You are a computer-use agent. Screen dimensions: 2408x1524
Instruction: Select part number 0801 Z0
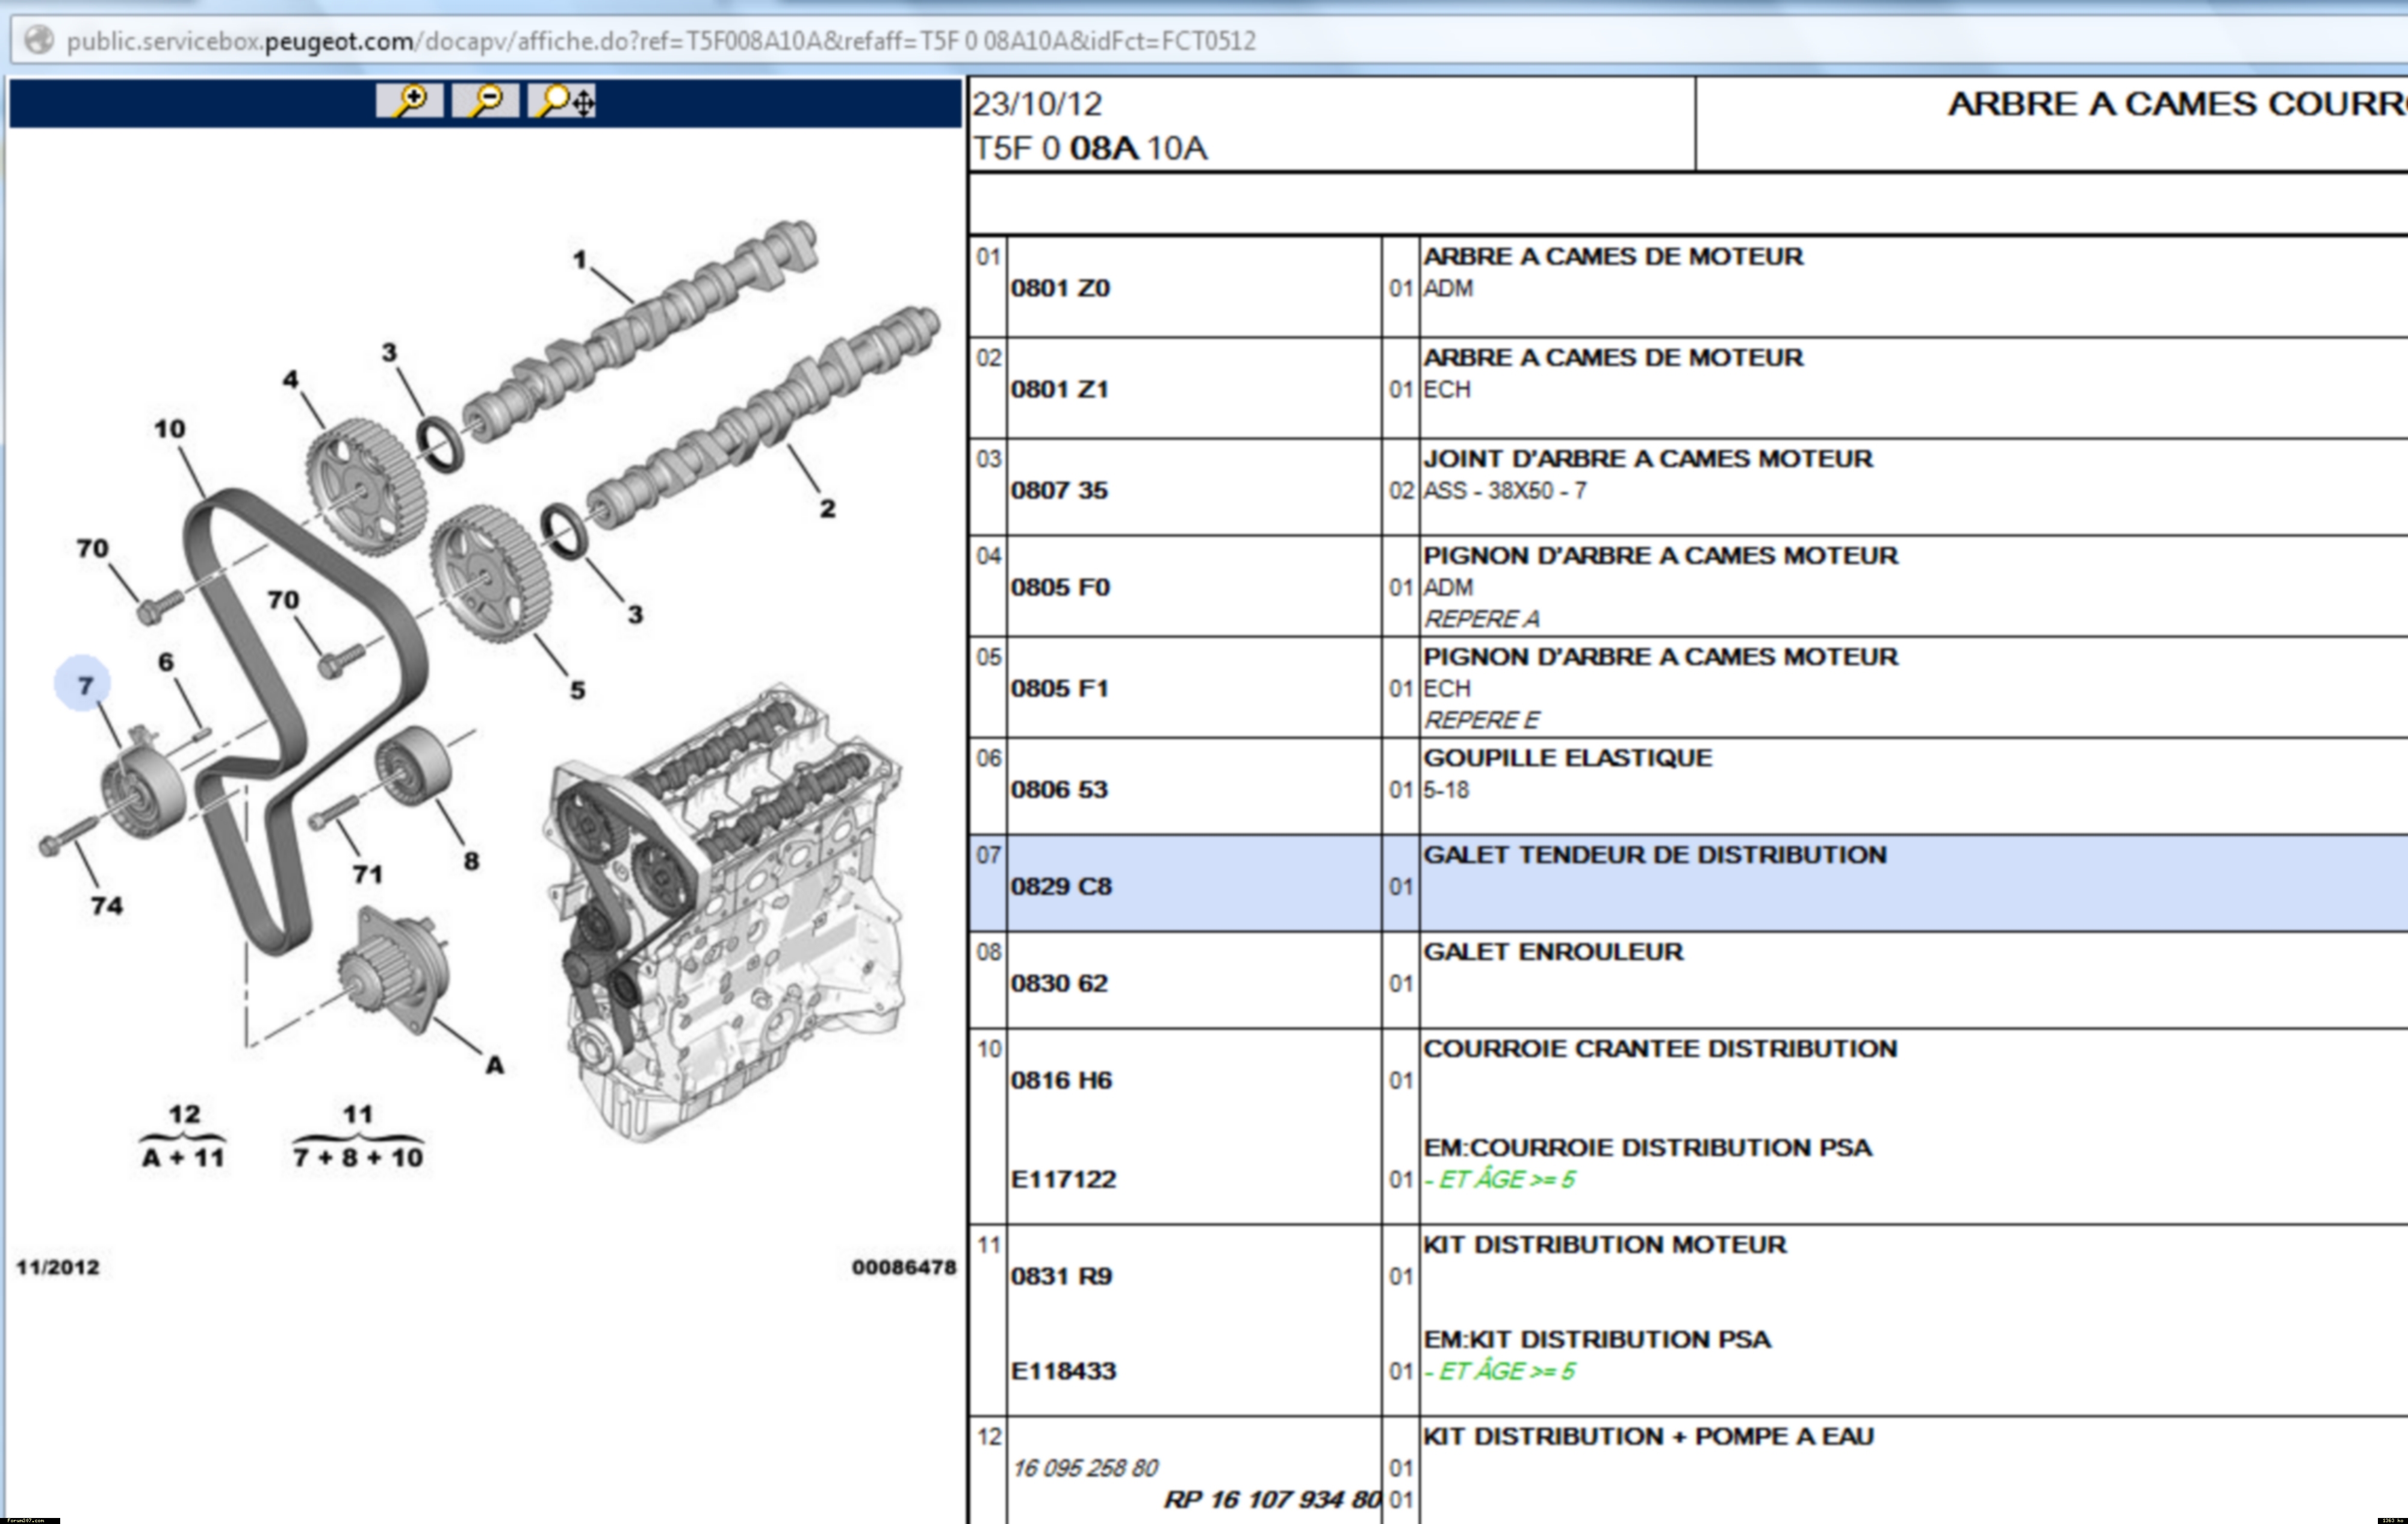coord(1060,288)
